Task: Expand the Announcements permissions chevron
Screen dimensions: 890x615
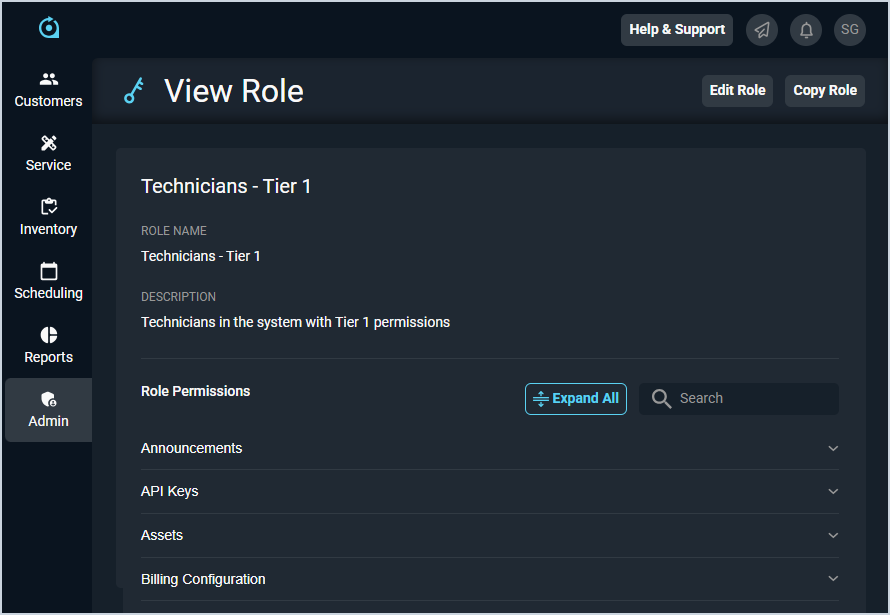Action: point(833,448)
